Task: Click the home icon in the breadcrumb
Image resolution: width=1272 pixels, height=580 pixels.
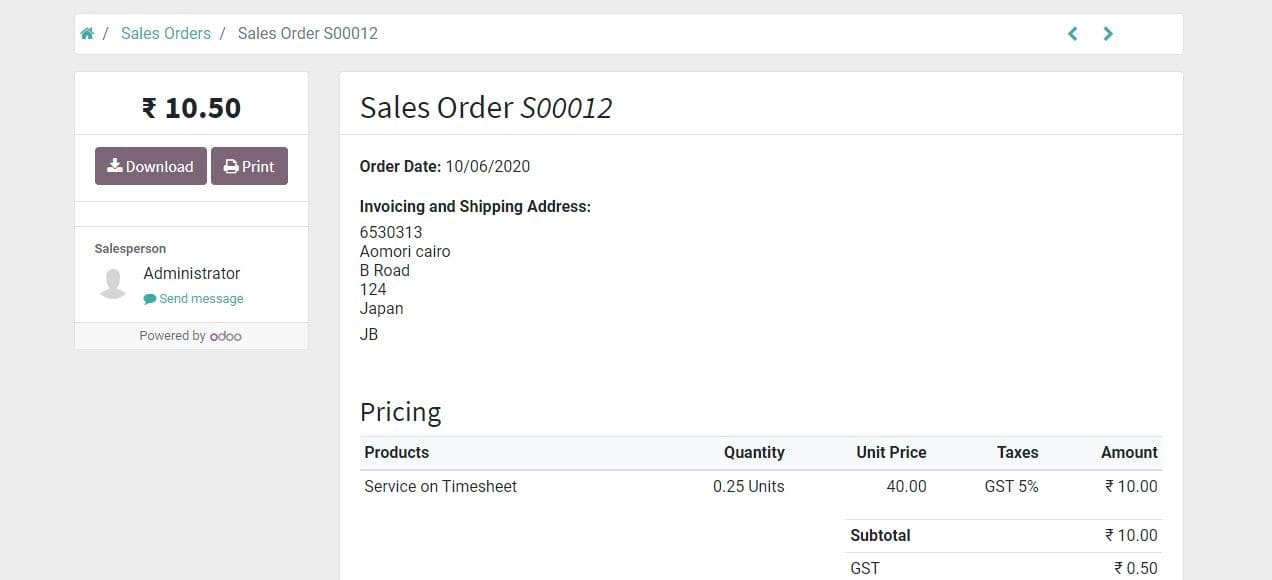Action: [86, 33]
